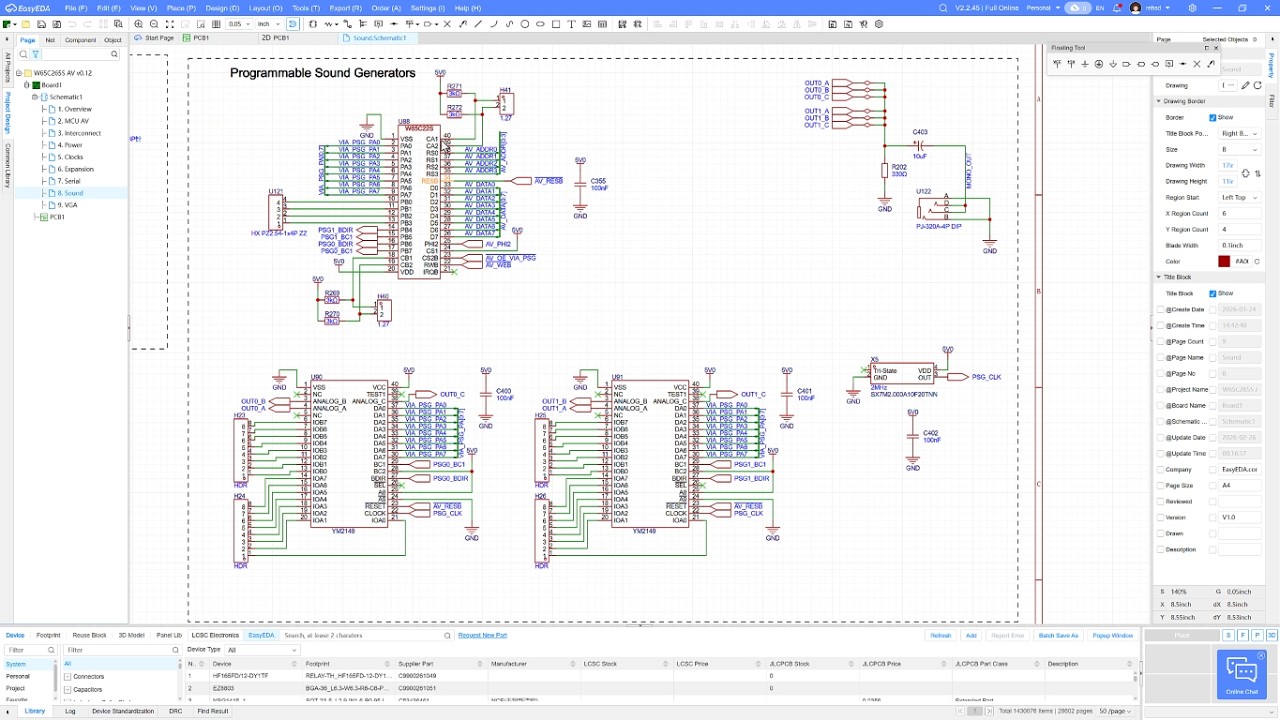Toggle the Description checkbox

tap(1161, 549)
